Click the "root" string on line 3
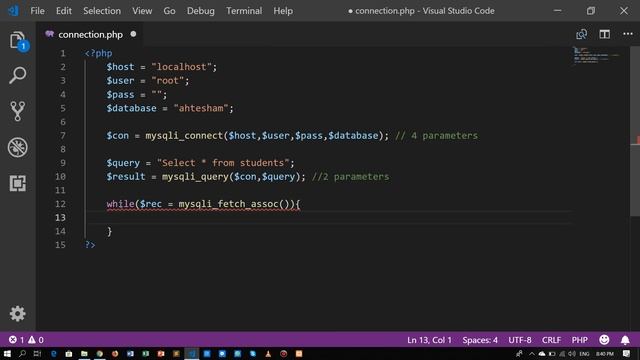Screen dimensions: 640x360 pos(168,81)
